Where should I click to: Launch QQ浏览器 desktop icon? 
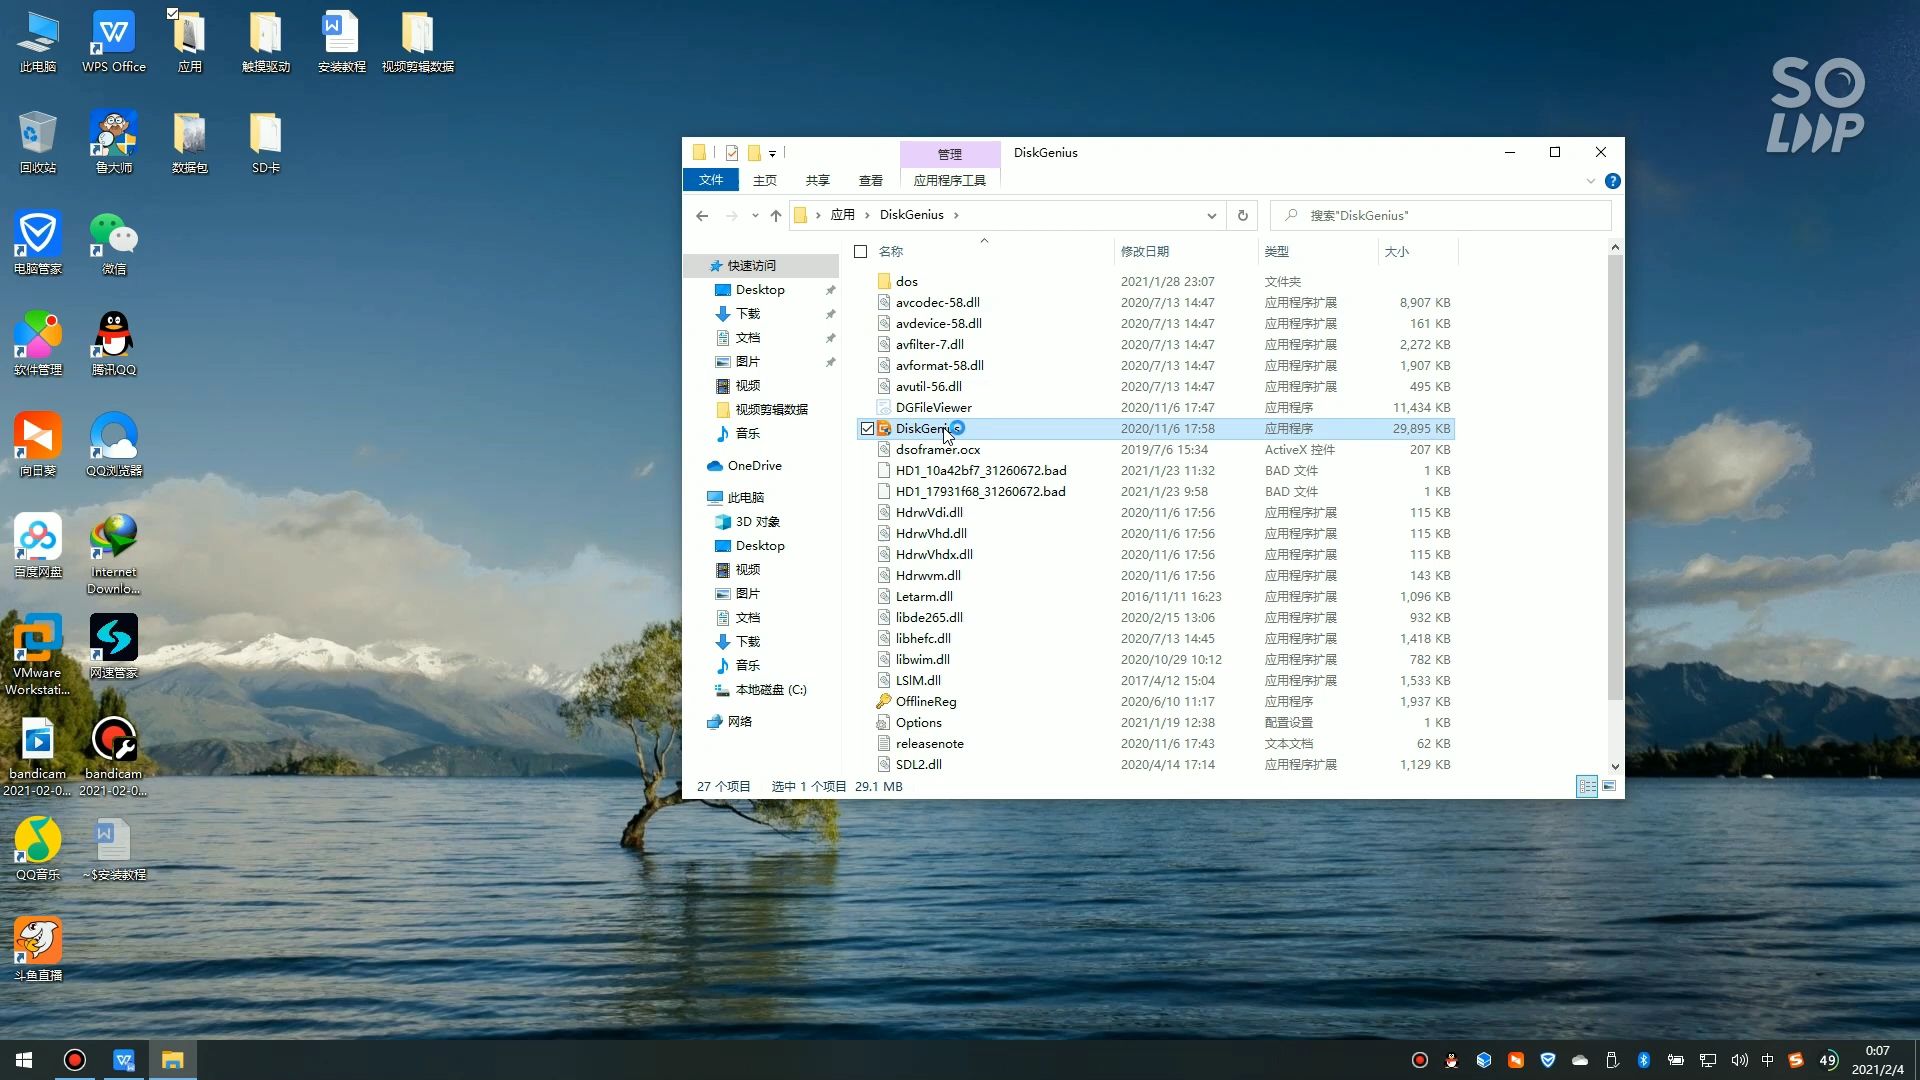click(114, 445)
